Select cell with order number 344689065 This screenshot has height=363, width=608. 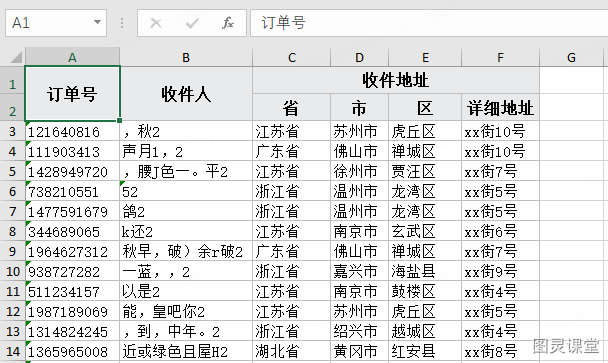click(73, 232)
